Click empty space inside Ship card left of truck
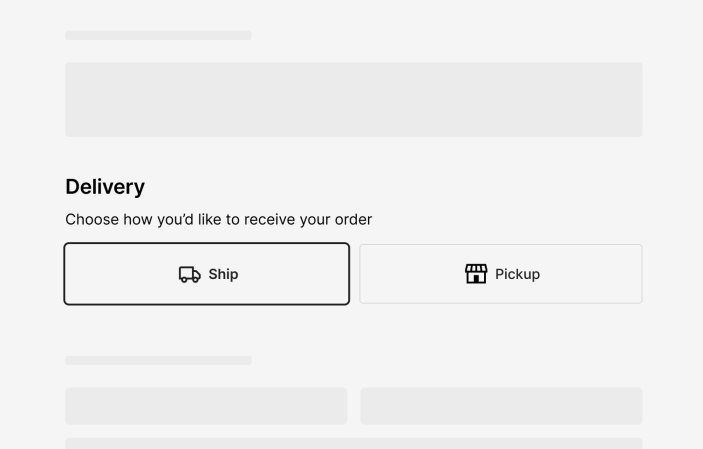The width and height of the screenshot is (703, 449). [x=121, y=274]
